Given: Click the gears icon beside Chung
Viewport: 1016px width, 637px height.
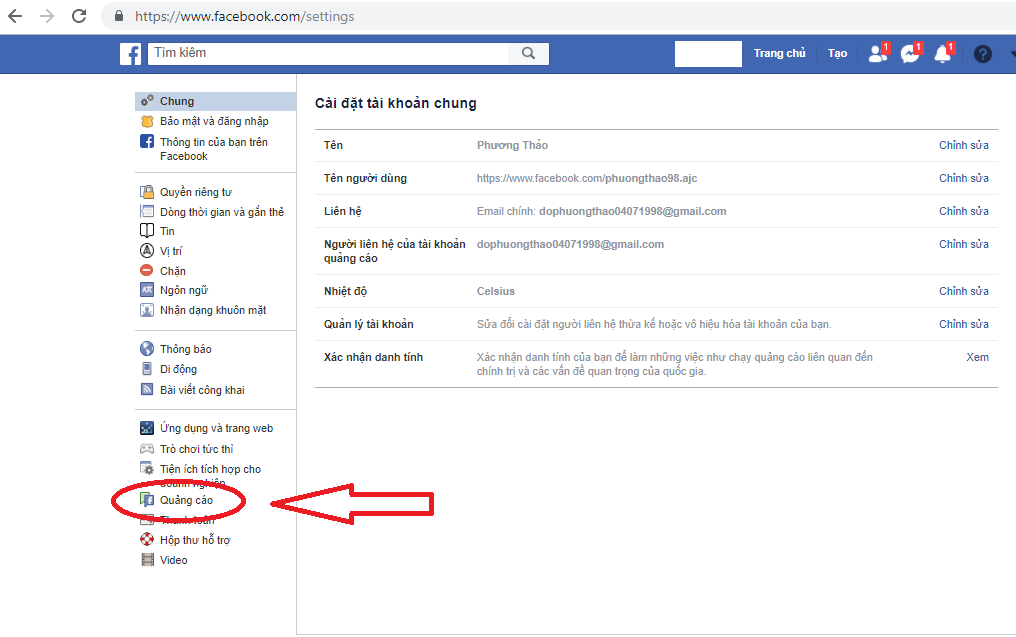Looking at the screenshot, I should pos(147,100).
